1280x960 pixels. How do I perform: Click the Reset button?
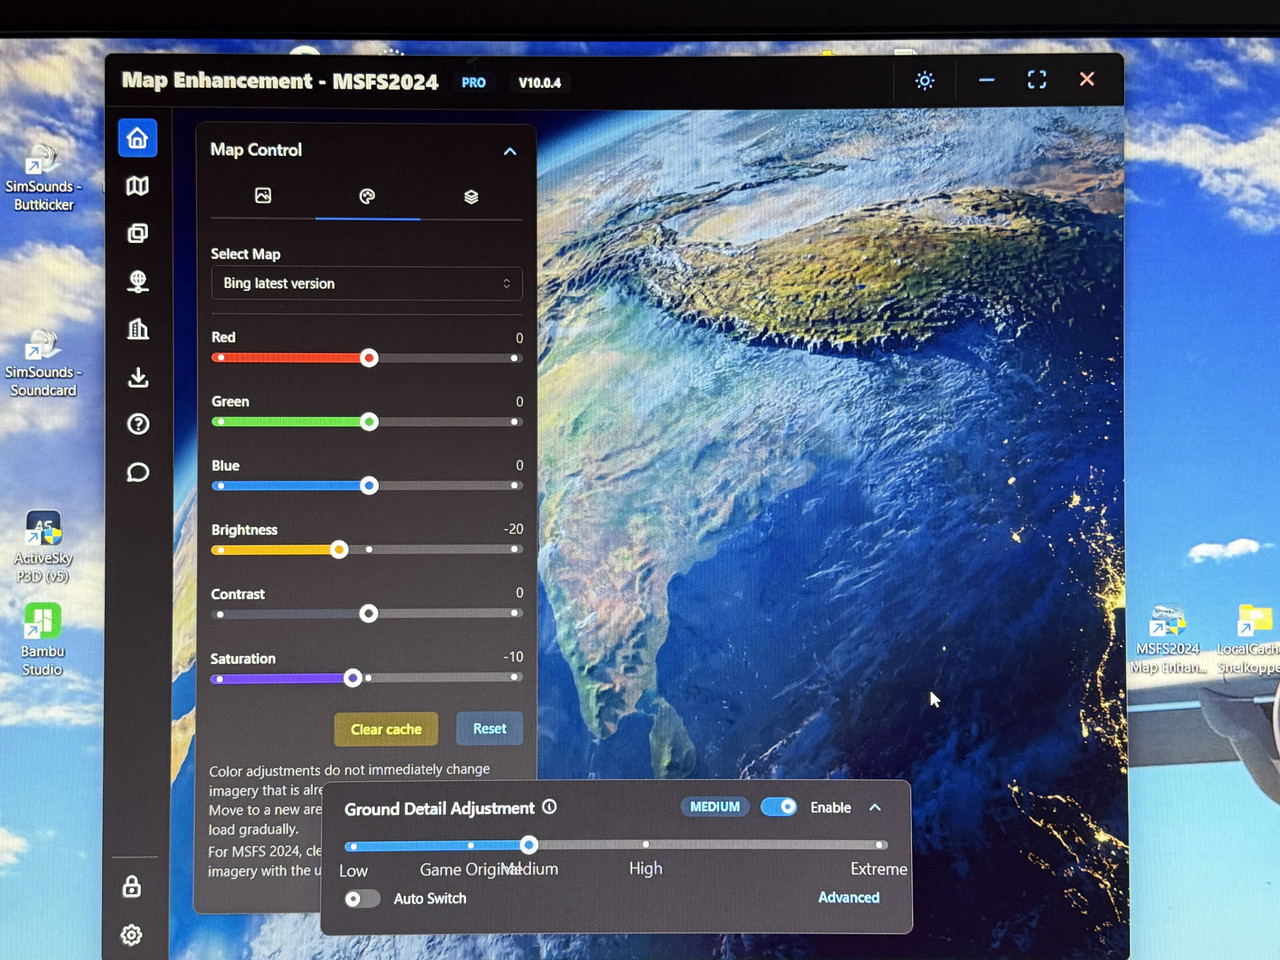click(490, 729)
